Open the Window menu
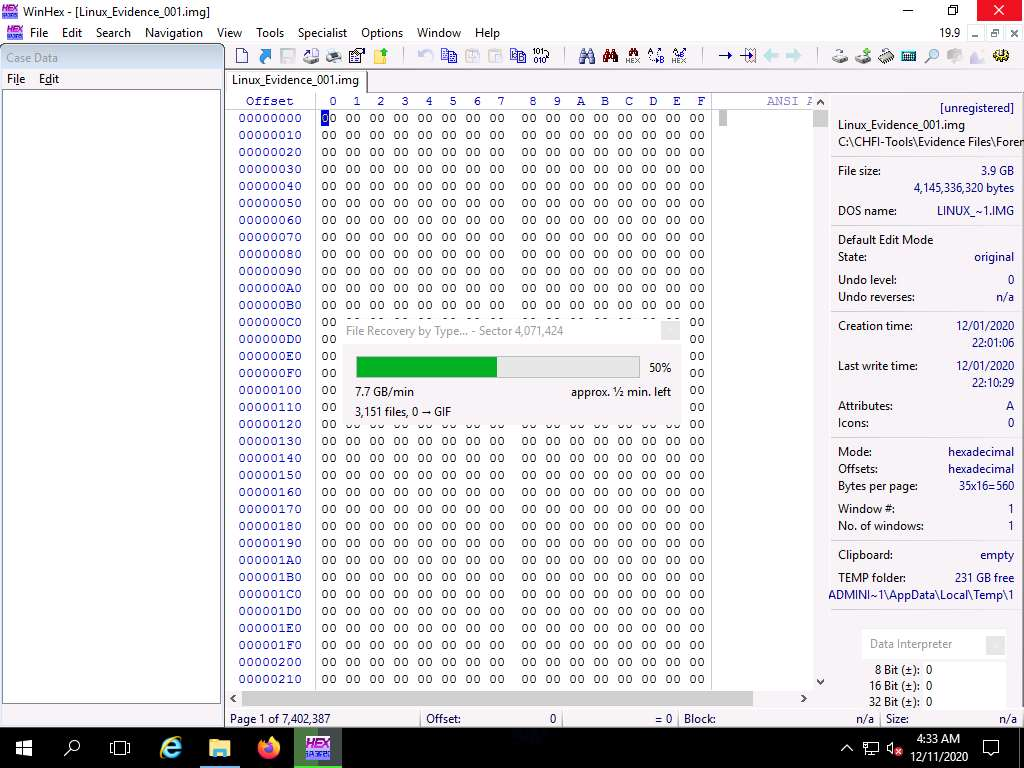The image size is (1024, 768). 439,33
